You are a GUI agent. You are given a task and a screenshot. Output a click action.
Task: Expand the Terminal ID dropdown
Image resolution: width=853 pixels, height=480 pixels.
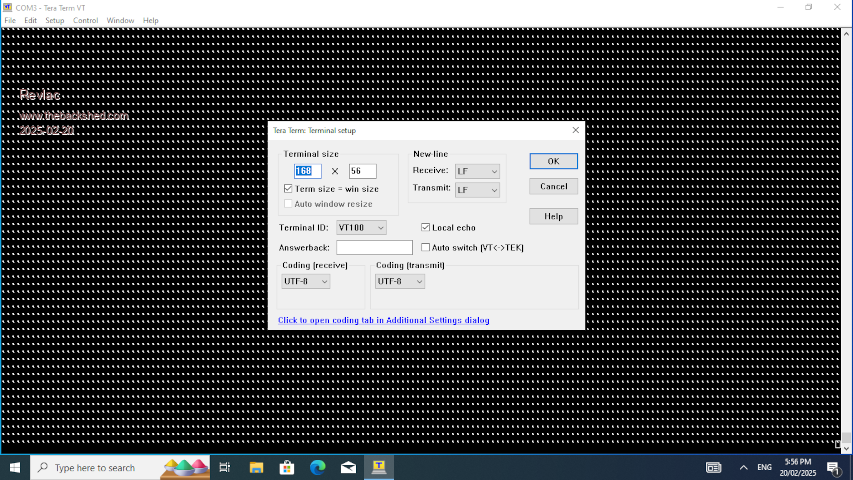click(361, 228)
